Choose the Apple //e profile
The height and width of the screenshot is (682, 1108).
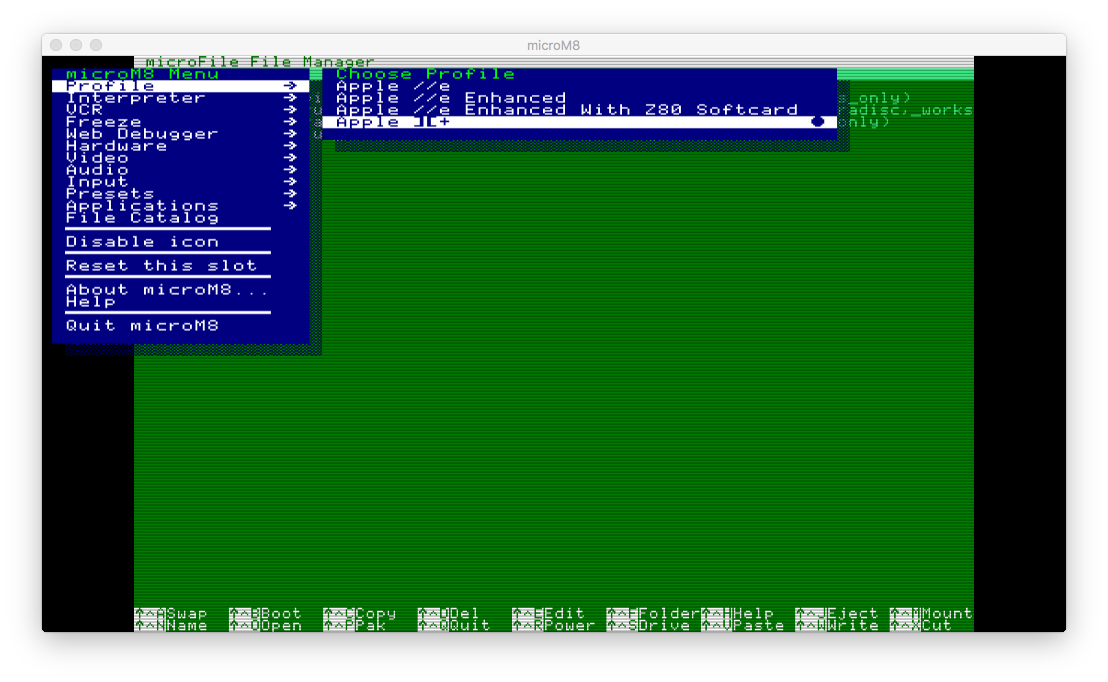point(393,86)
